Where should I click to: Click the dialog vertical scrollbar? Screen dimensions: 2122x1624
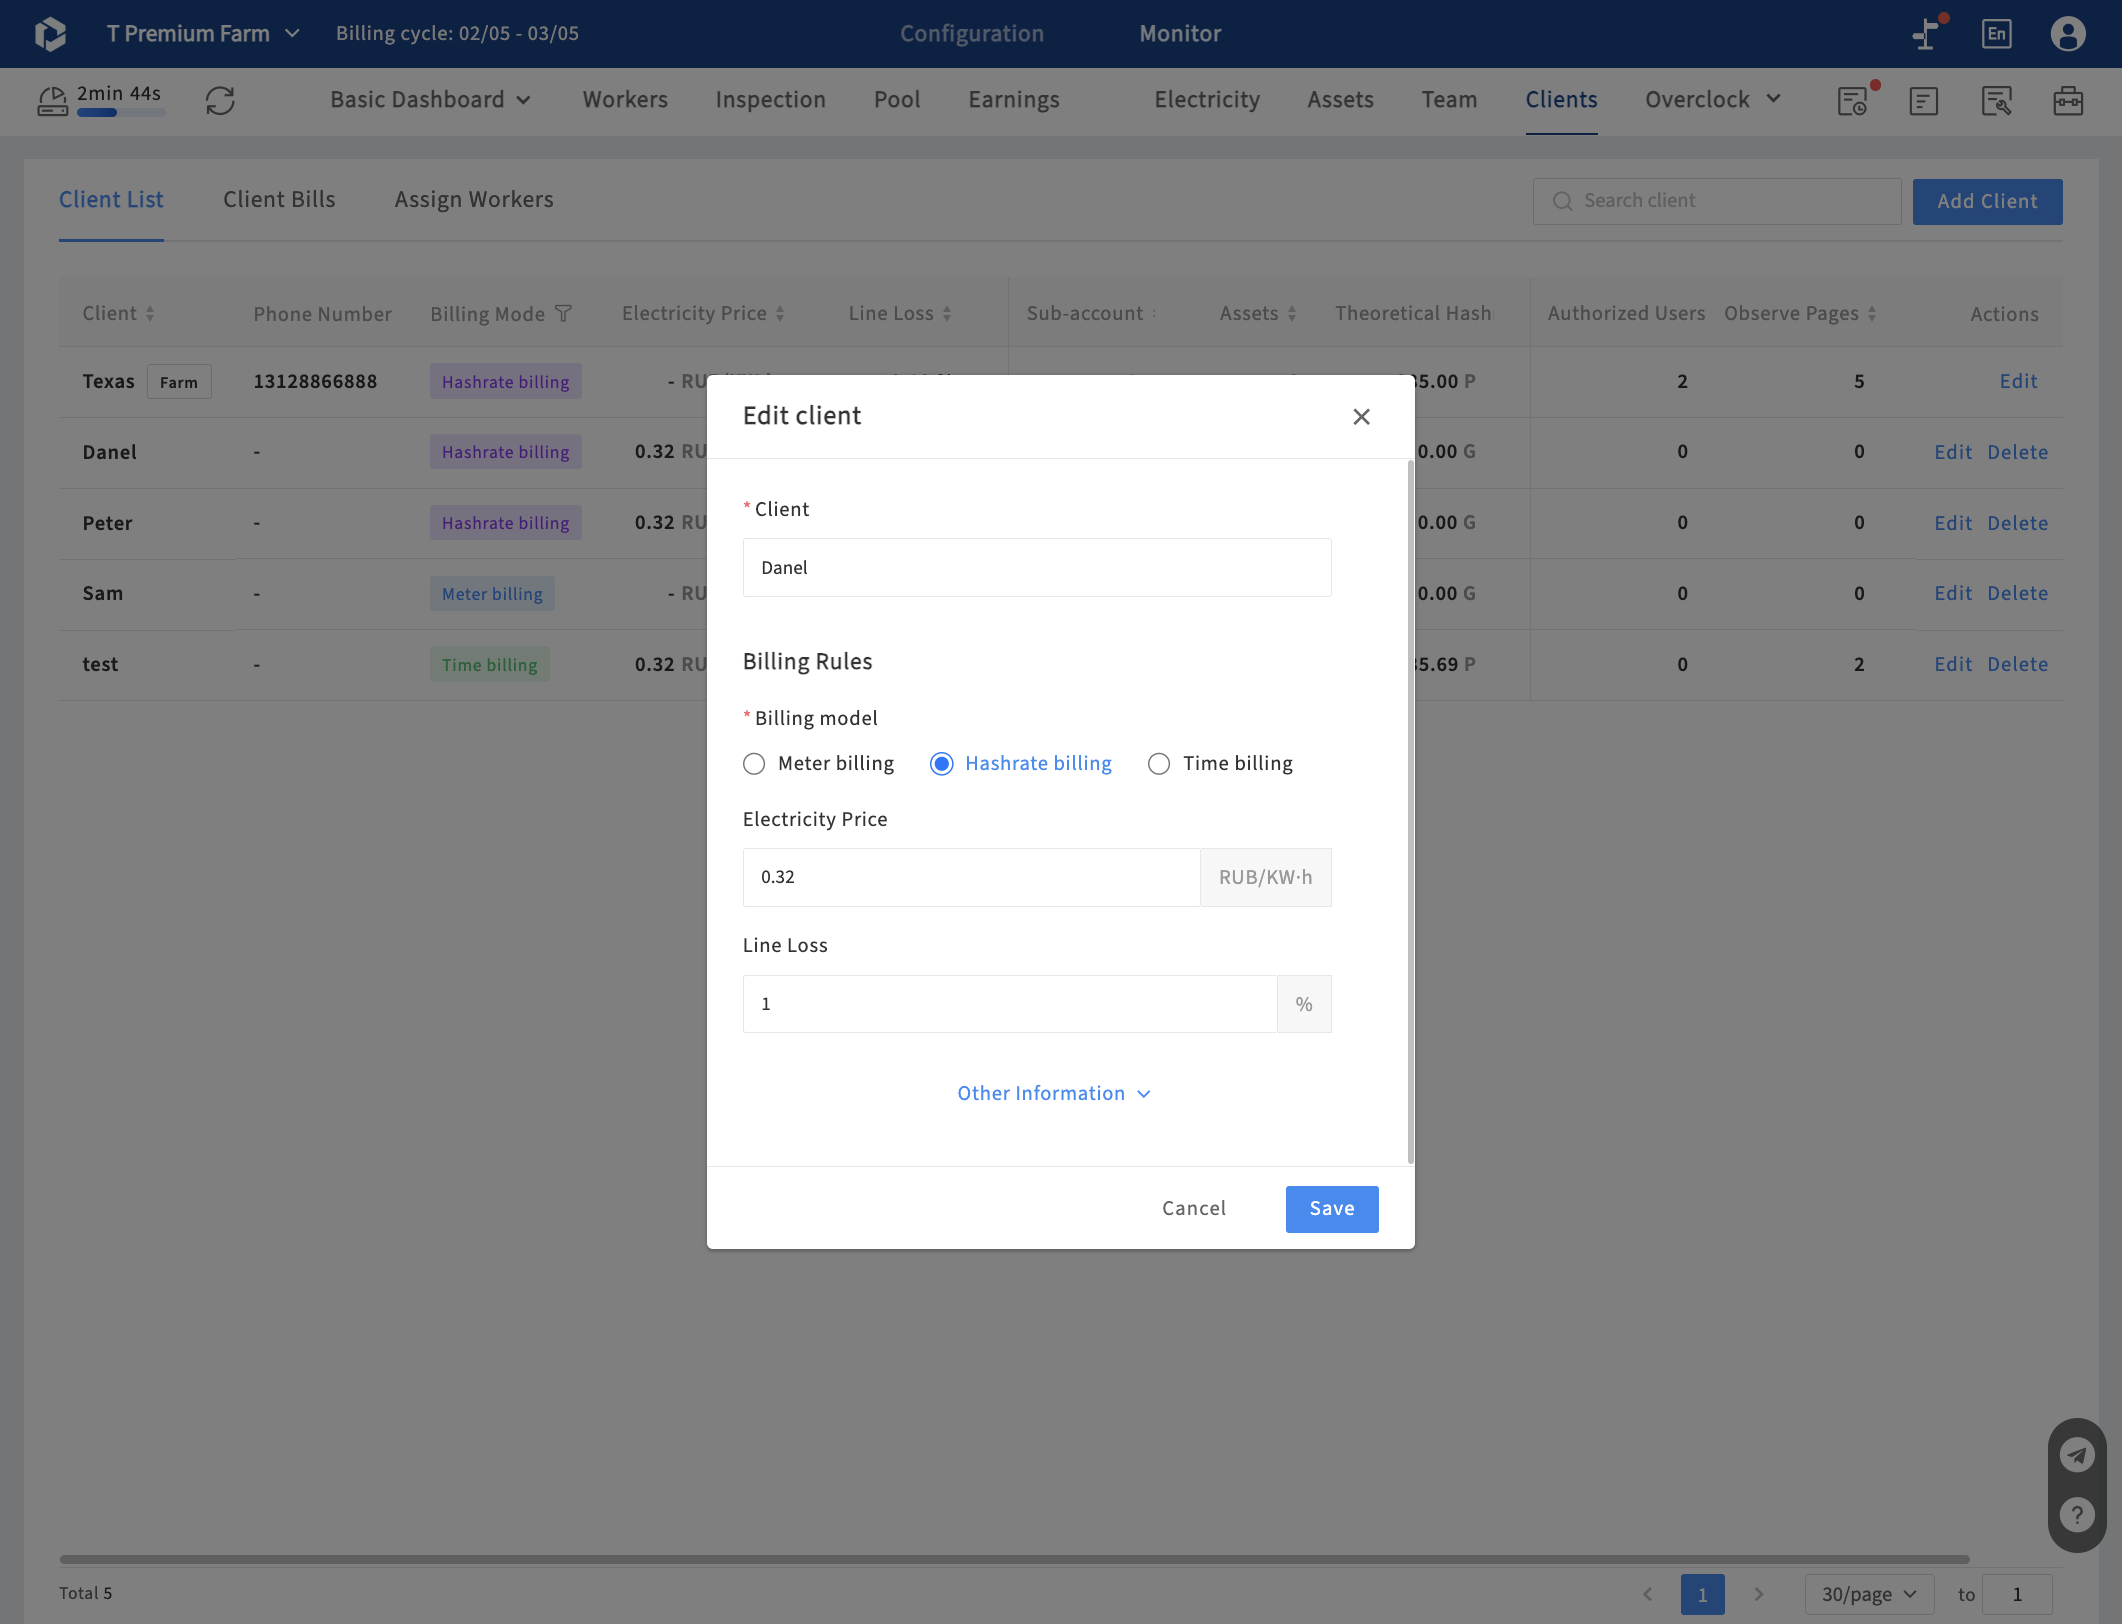point(1411,812)
